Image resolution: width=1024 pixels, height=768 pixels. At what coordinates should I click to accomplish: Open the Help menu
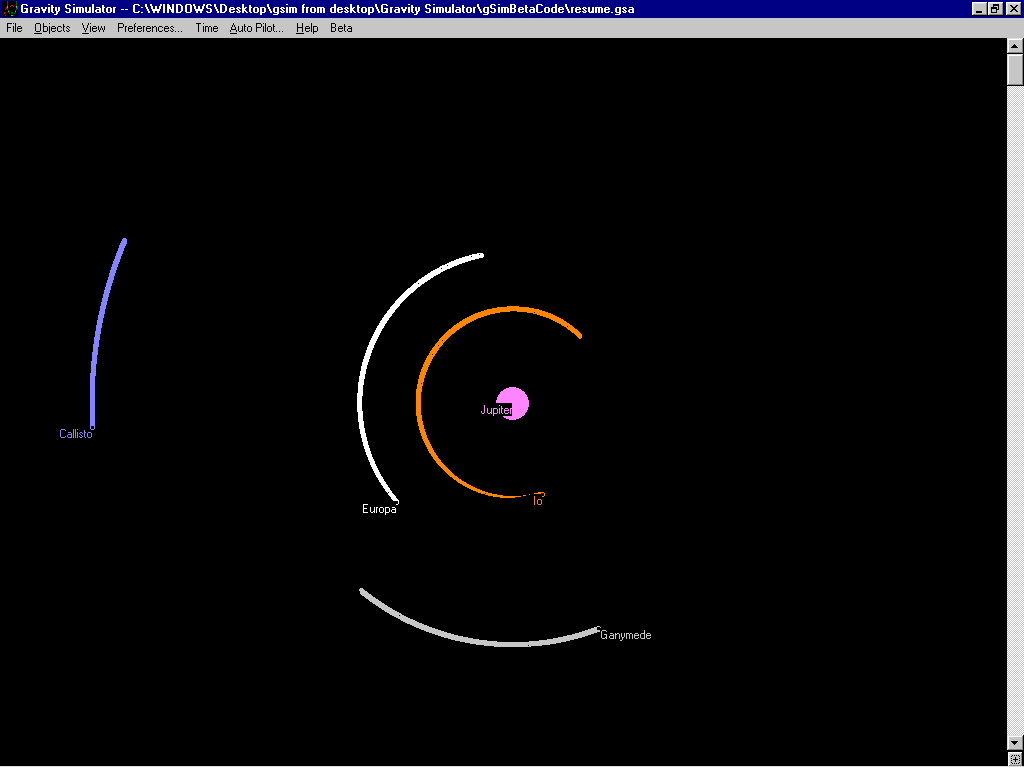pos(307,28)
